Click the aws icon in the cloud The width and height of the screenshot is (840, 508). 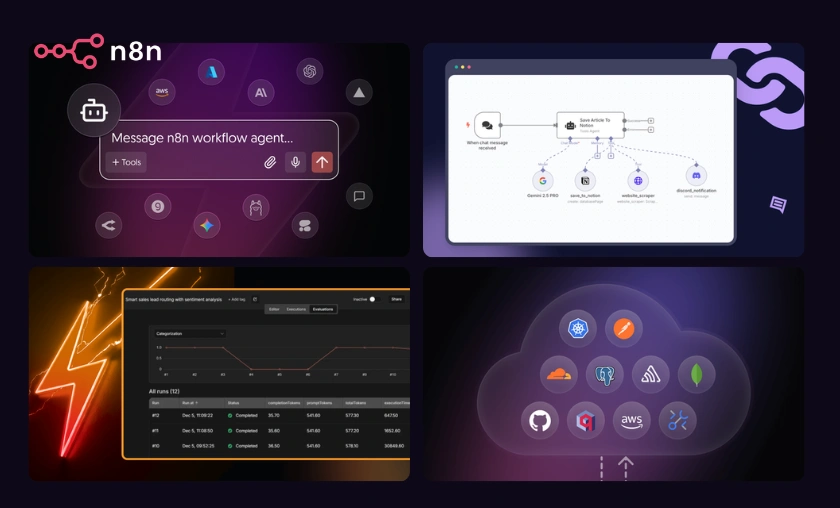click(632, 421)
